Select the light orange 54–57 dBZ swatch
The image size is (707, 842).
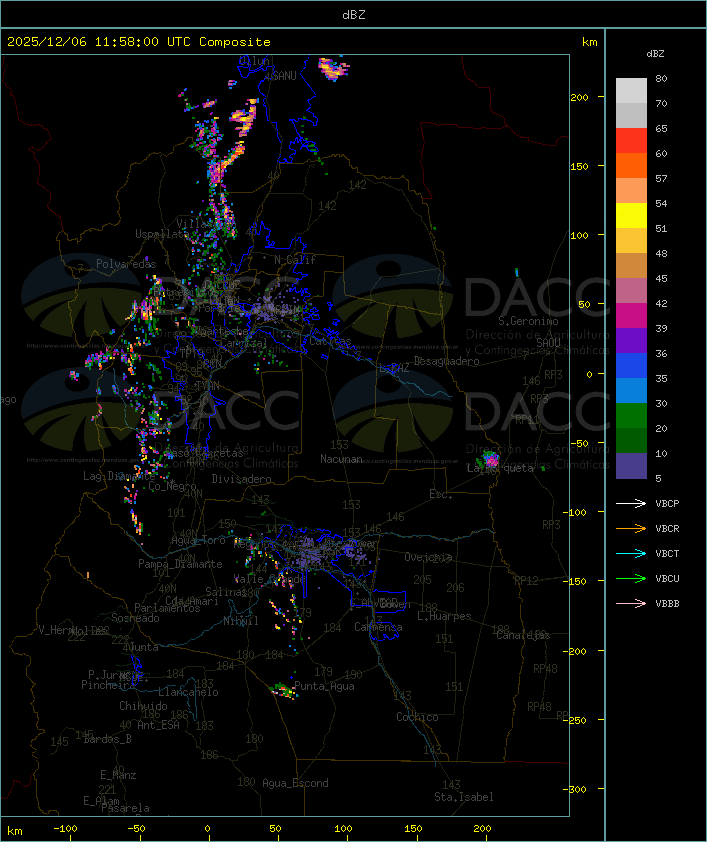point(631,191)
